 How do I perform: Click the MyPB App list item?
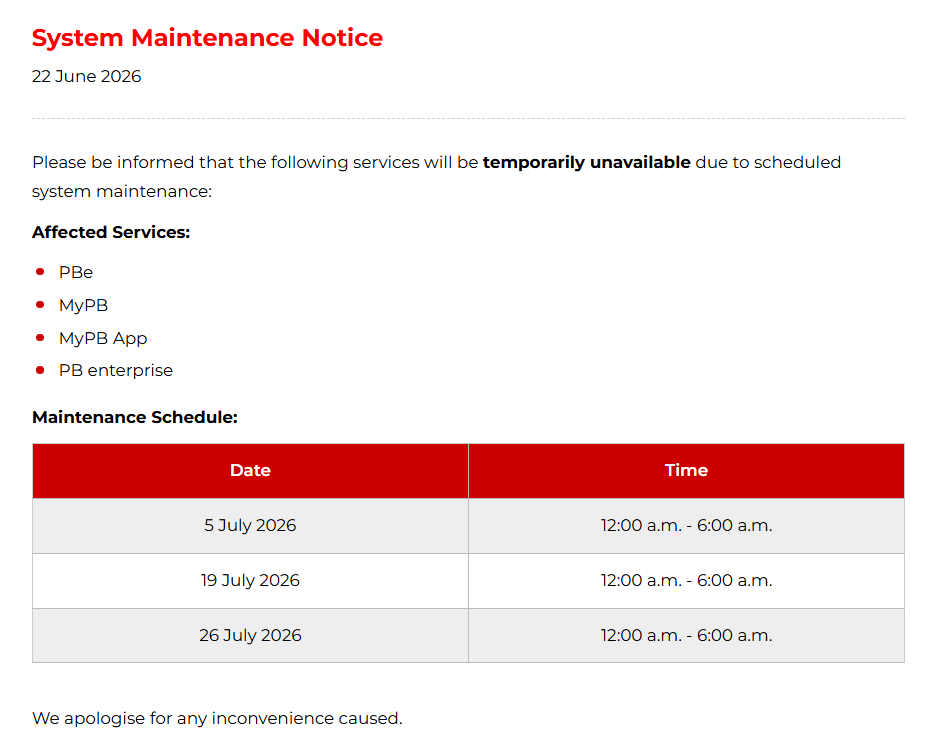click(x=103, y=338)
